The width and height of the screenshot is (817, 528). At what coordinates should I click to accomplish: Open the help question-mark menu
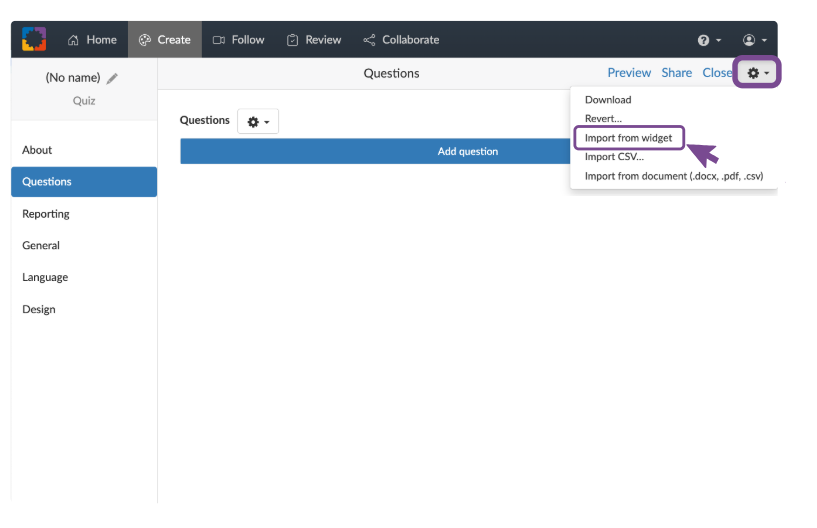[709, 40]
